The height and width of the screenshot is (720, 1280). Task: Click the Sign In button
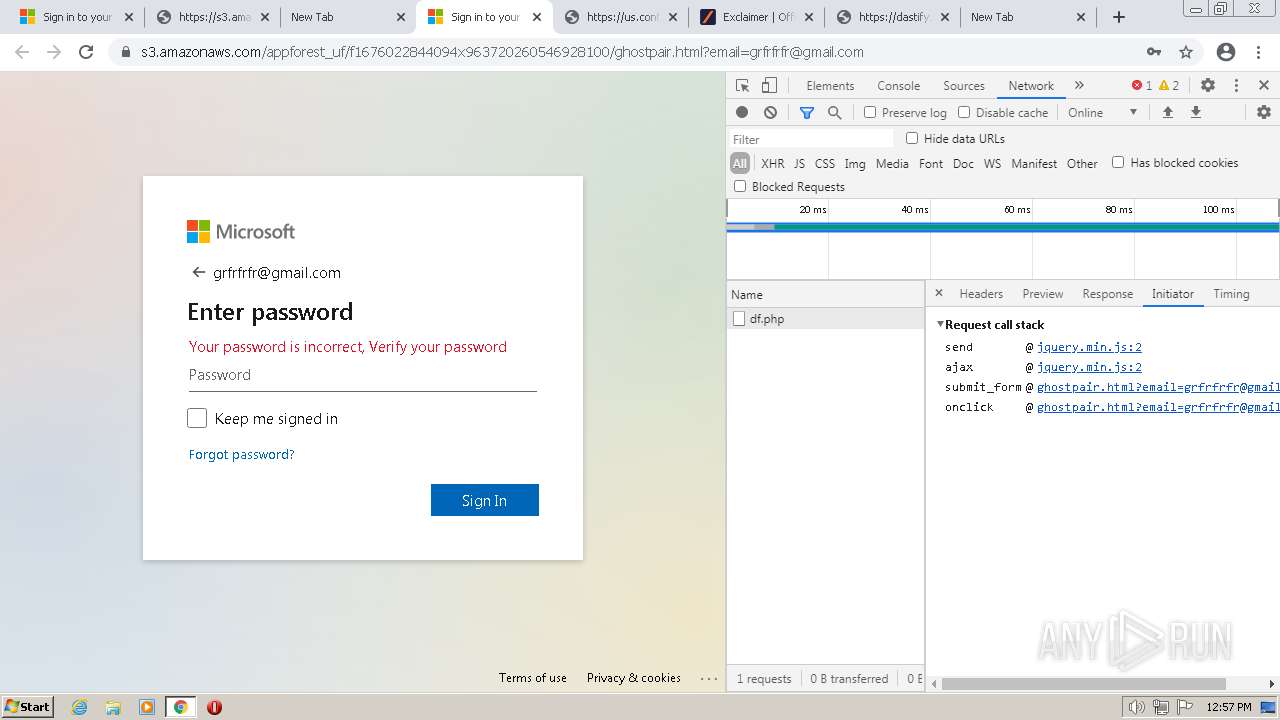click(485, 500)
